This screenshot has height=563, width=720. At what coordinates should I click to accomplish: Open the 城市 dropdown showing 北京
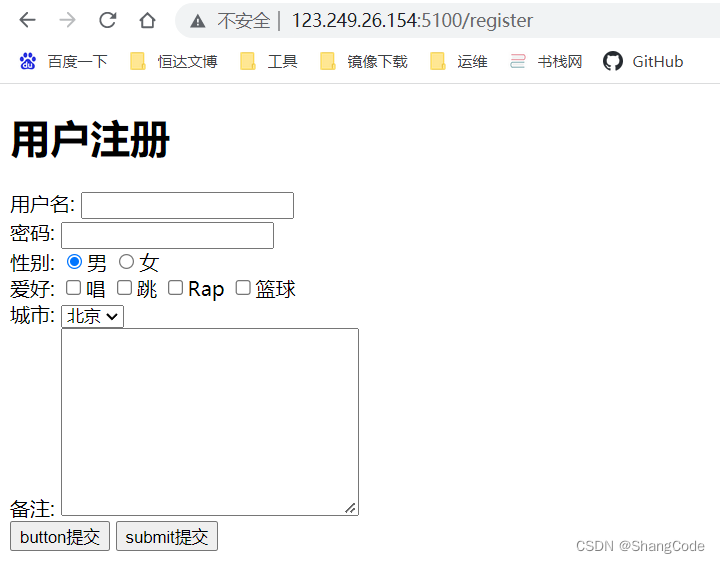(x=92, y=316)
